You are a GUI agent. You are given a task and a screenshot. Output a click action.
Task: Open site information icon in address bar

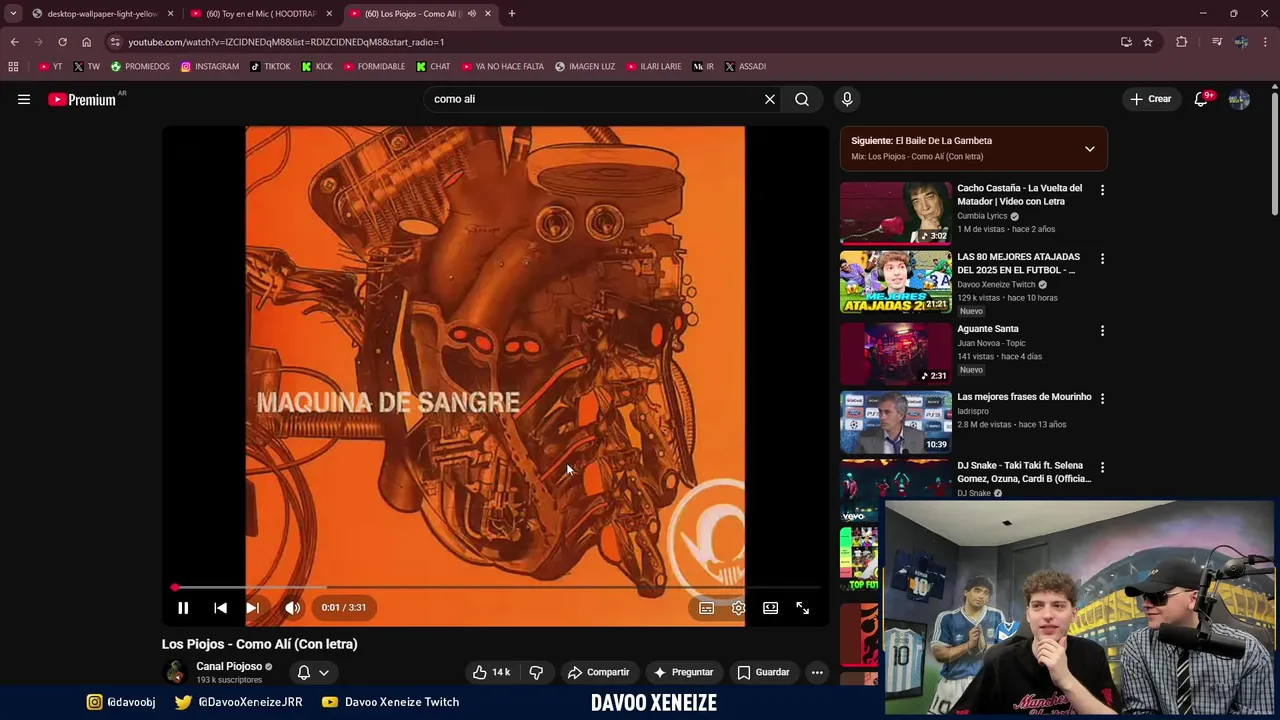pos(115,42)
